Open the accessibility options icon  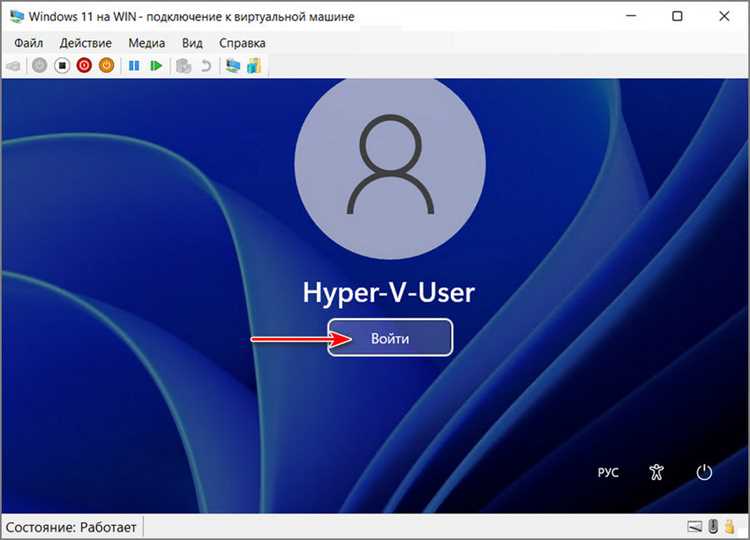(657, 472)
